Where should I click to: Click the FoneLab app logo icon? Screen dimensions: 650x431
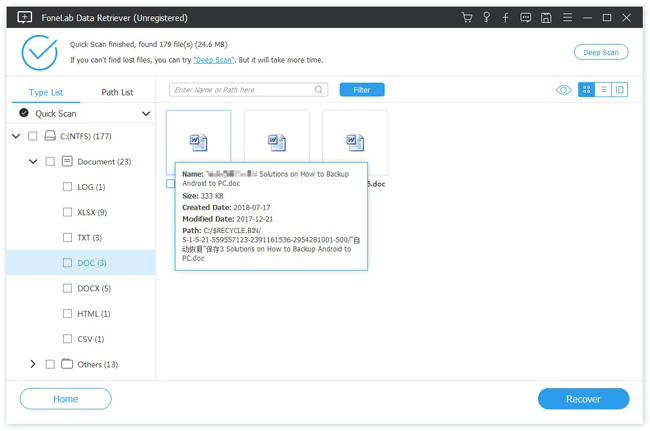coord(24,17)
